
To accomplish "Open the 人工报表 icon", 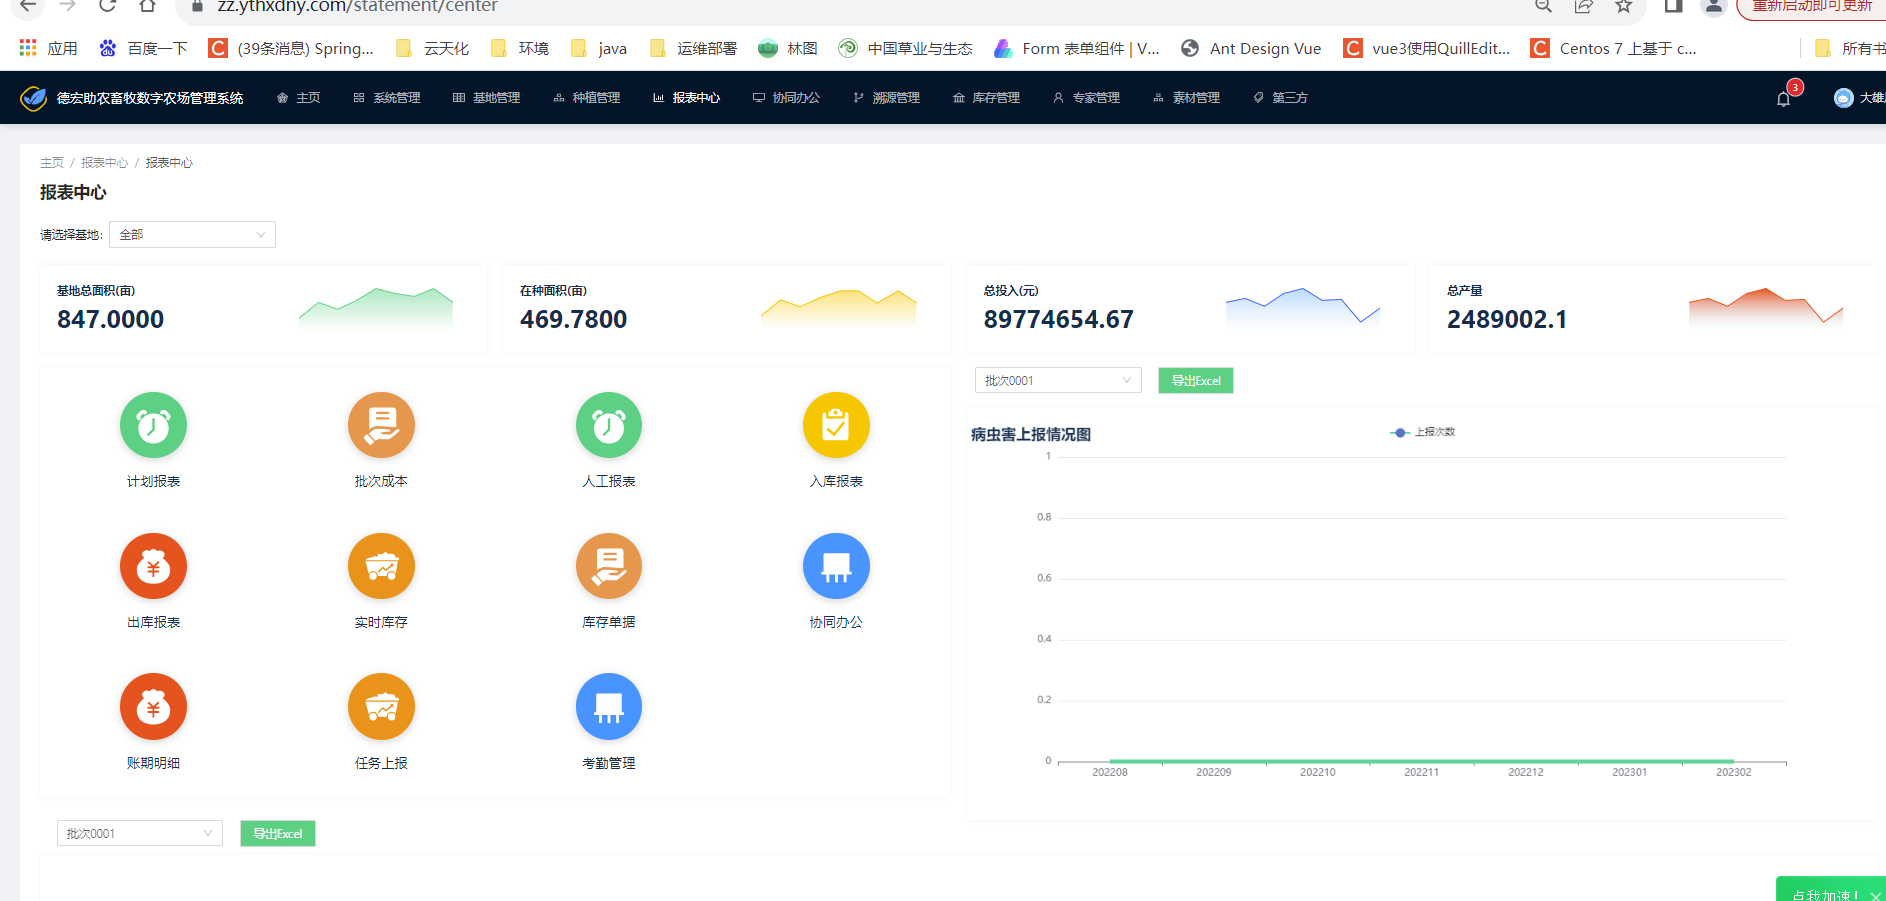I will pyautogui.click(x=609, y=425).
